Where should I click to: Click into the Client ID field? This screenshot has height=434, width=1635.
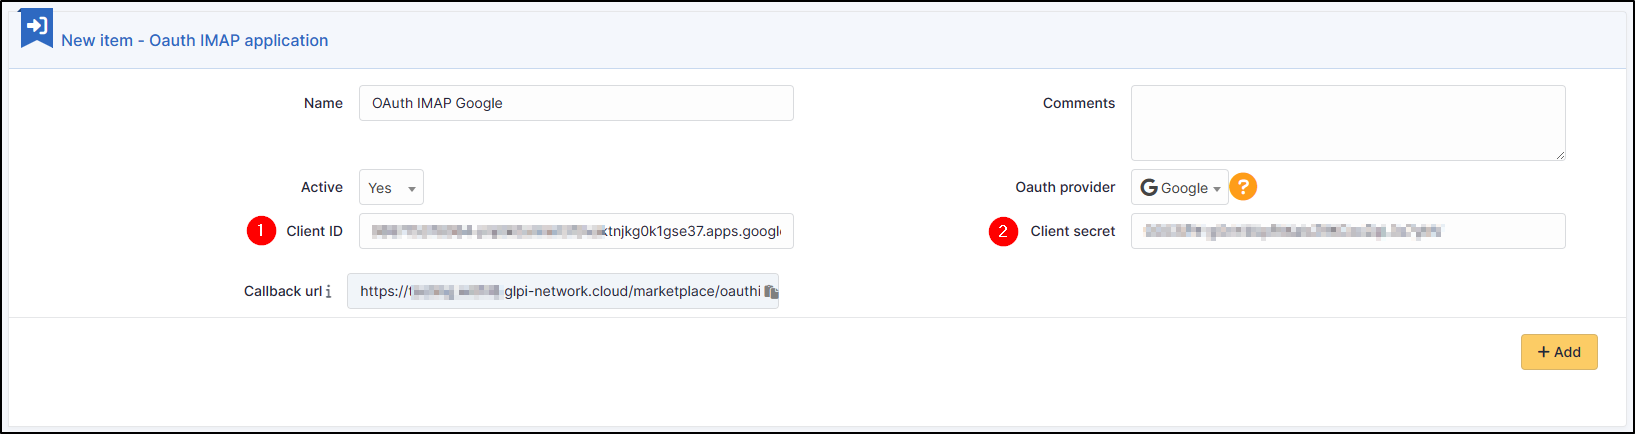click(576, 231)
